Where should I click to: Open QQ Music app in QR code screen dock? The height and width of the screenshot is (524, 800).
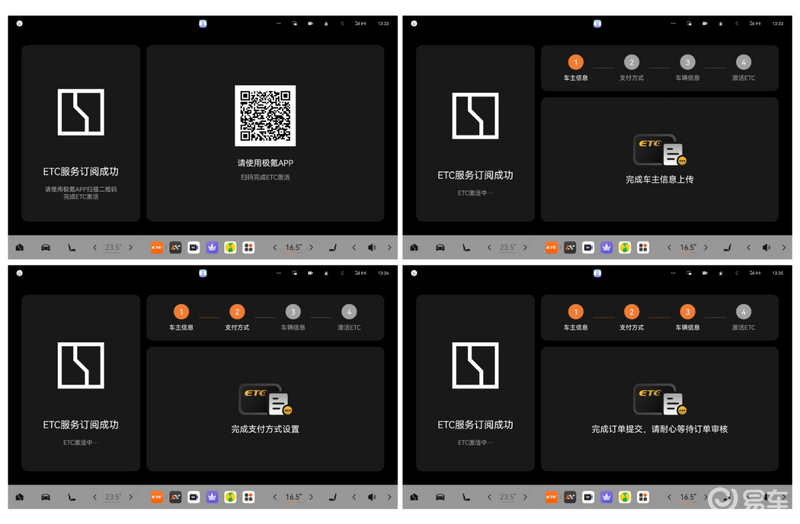pos(230,247)
